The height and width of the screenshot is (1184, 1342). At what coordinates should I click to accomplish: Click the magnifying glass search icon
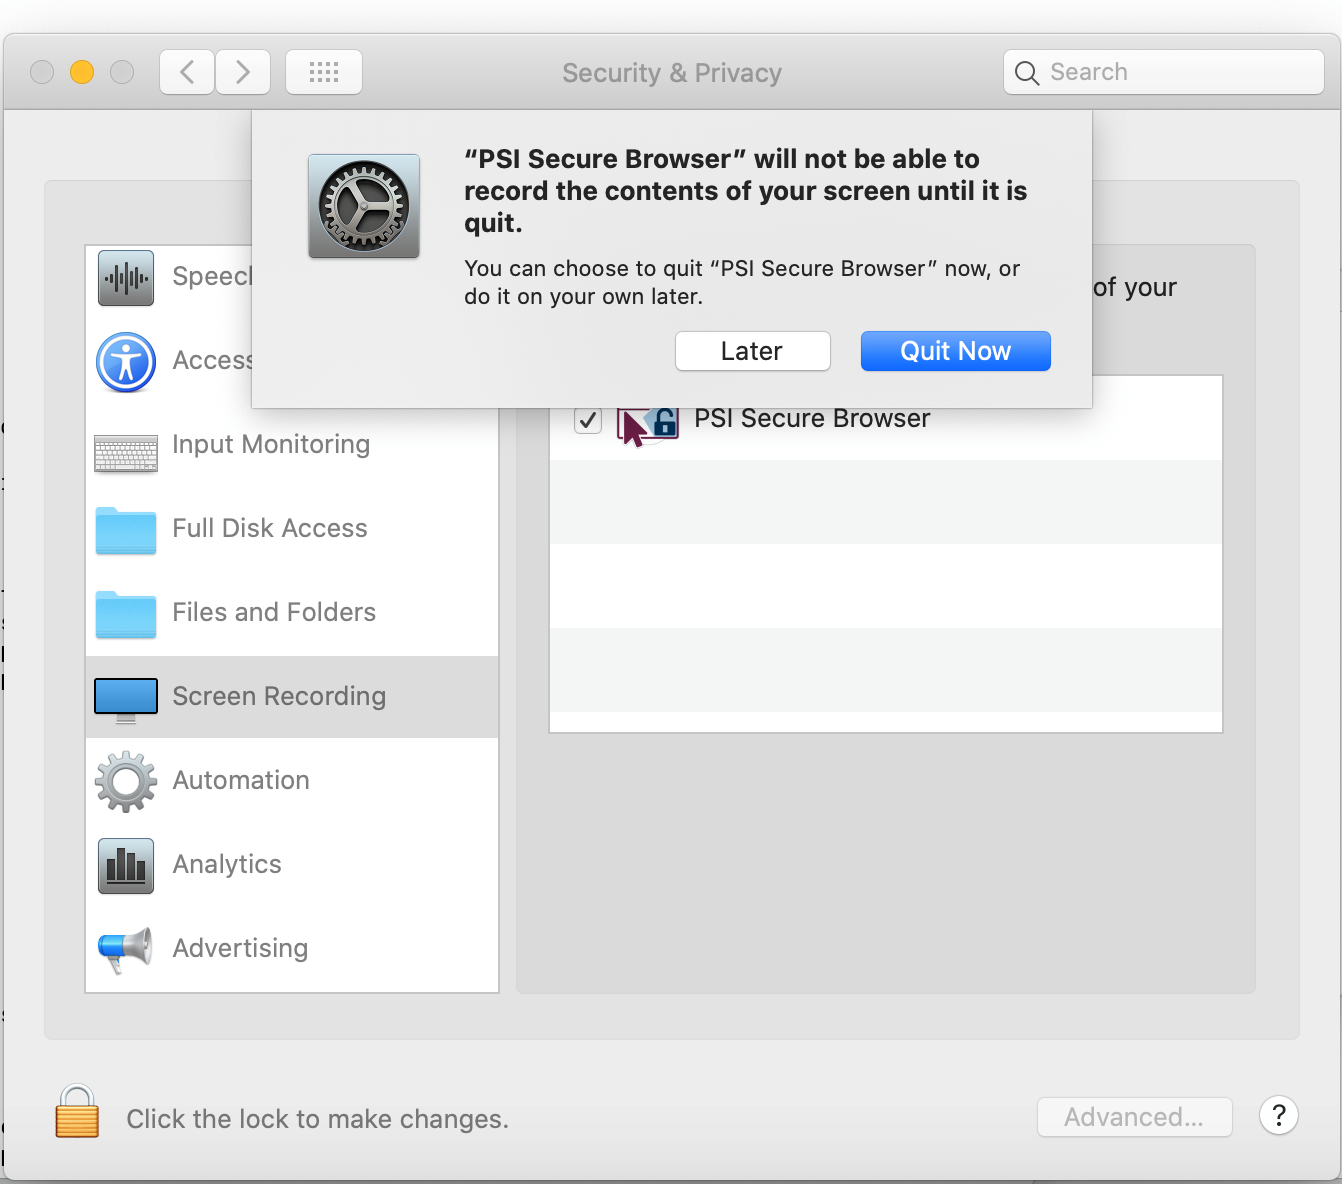pos(1027,73)
